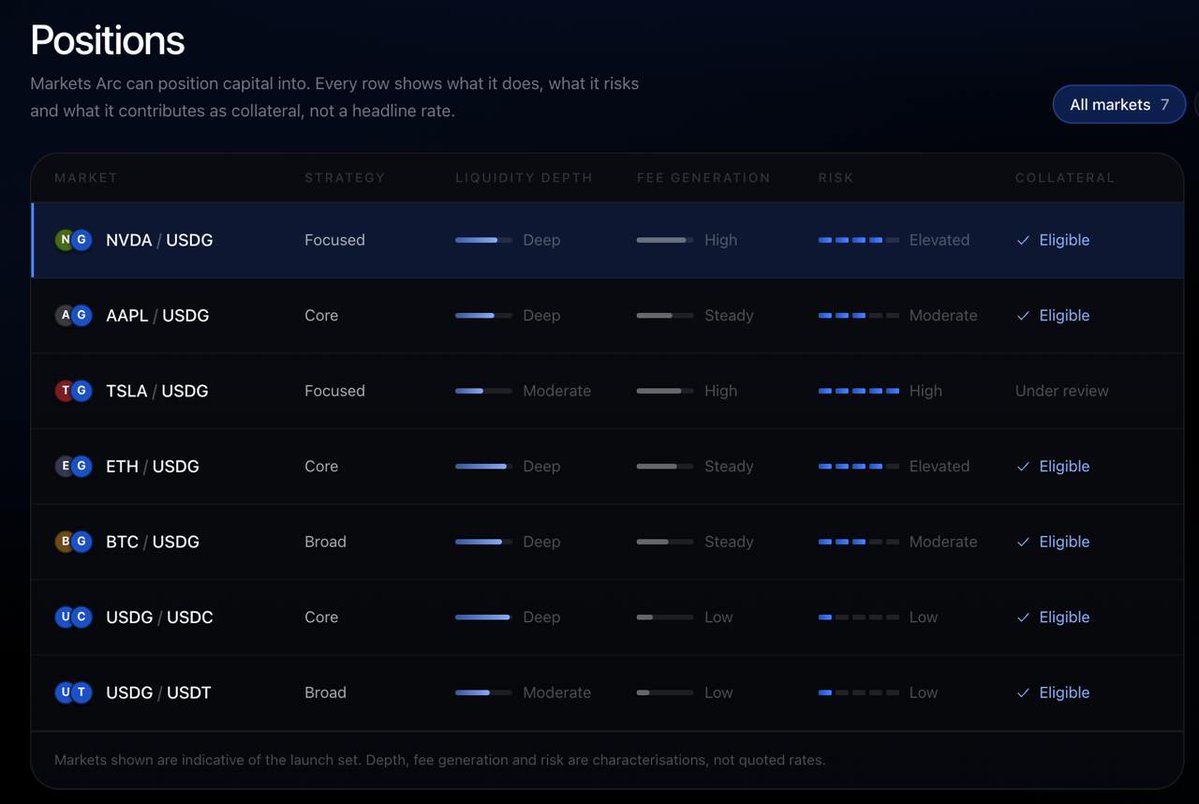Open the ETH / USDG market name
The width and height of the screenshot is (1199, 804).
point(152,466)
